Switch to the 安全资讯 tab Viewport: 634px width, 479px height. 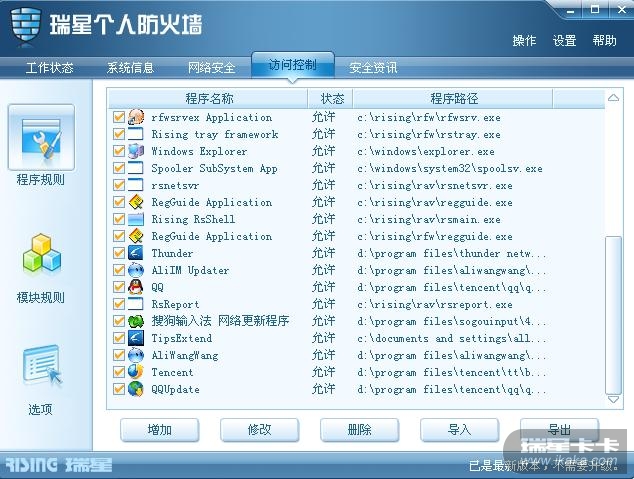pyautogui.click(x=373, y=68)
